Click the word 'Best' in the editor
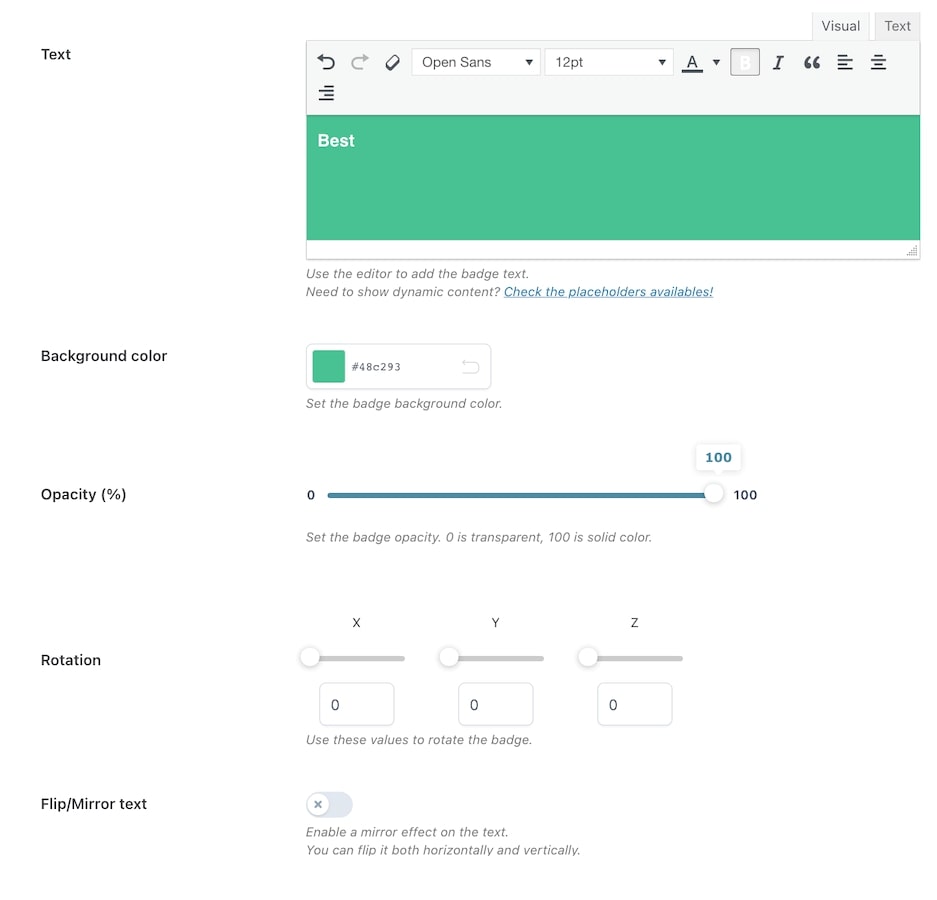Image resolution: width=937 pixels, height=900 pixels. click(x=336, y=140)
